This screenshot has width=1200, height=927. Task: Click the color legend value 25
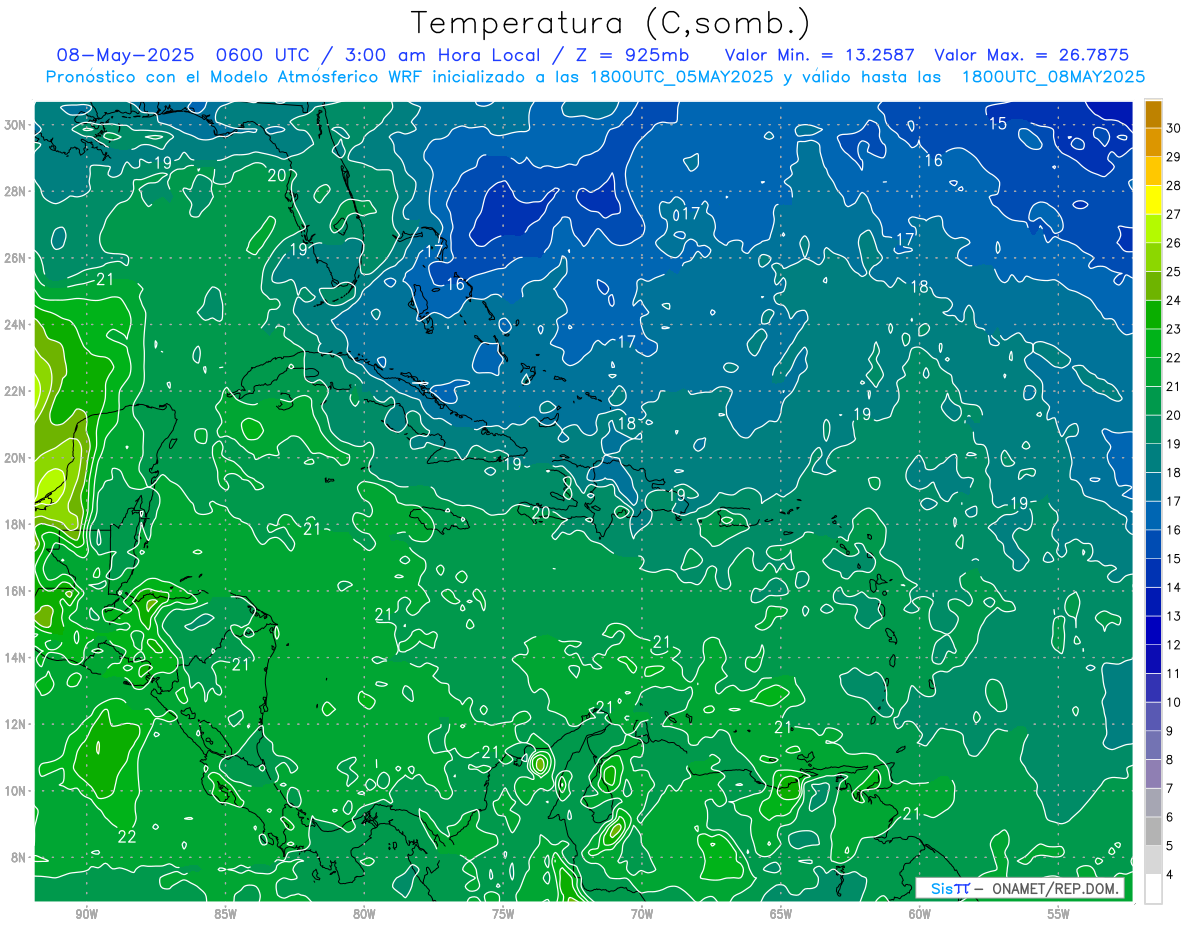pos(1173,272)
